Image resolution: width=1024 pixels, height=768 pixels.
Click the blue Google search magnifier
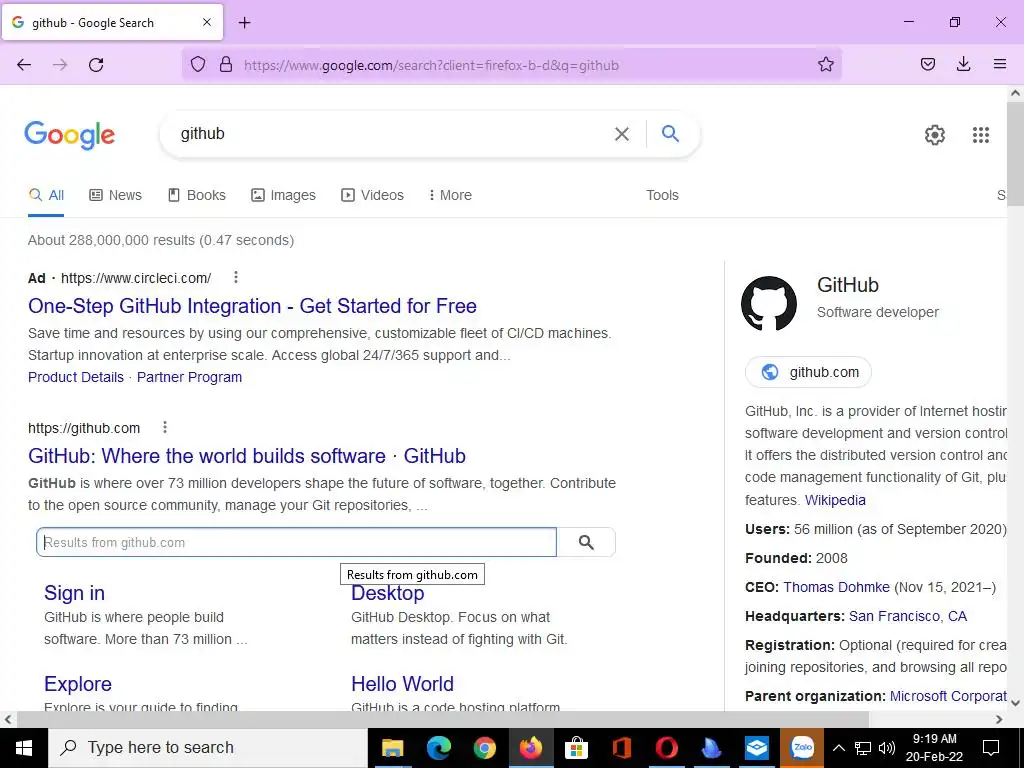[x=670, y=134]
